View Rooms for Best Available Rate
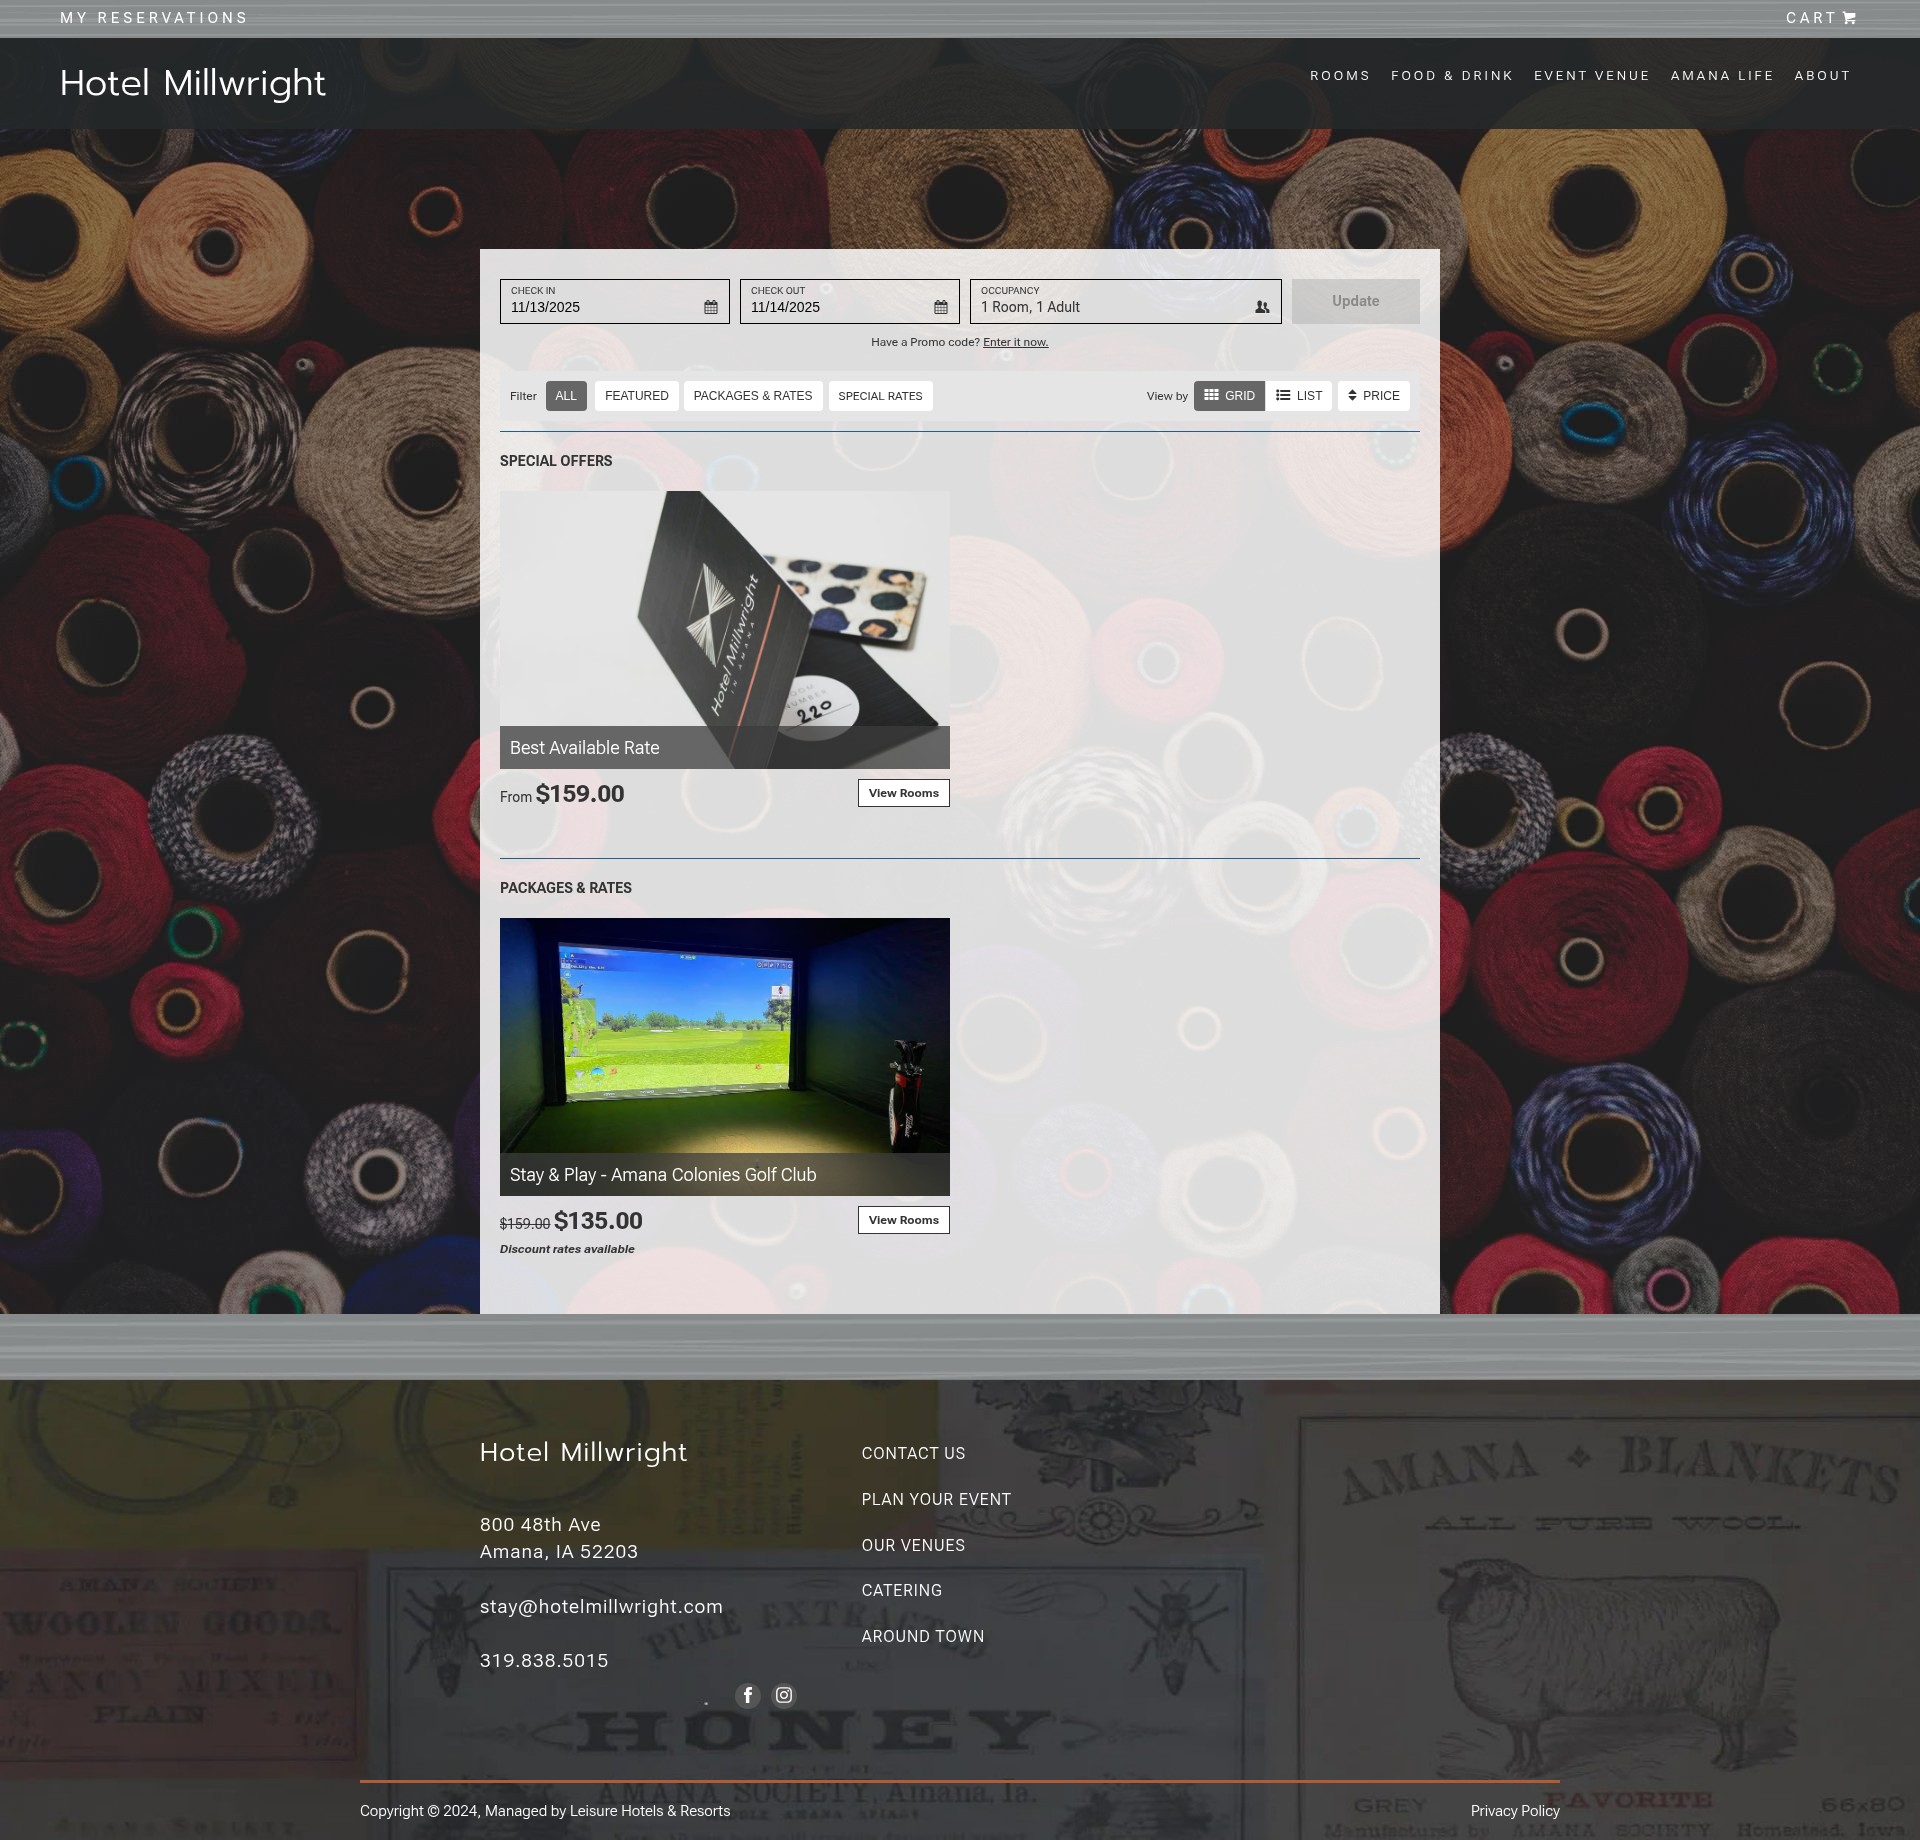Image resolution: width=1920 pixels, height=1840 pixels. [903, 793]
